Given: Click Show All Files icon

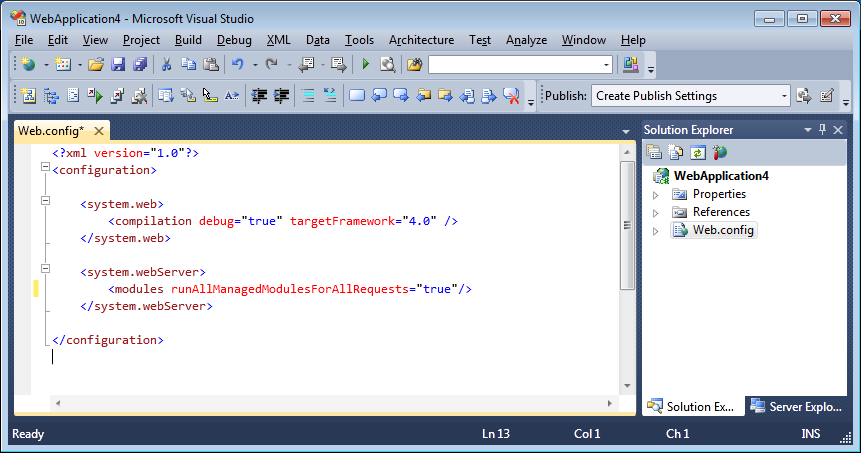Looking at the screenshot, I should [676, 153].
